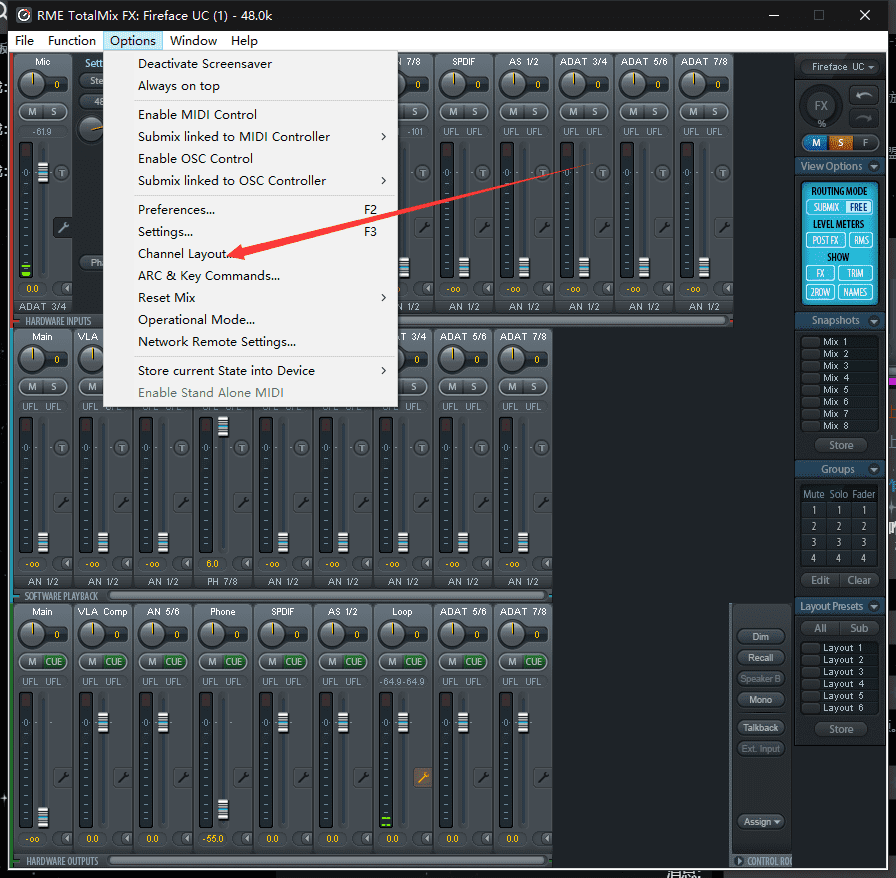Open settings wrench on Loop output channel
The height and width of the screenshot is (878, 896).
click(423, 777)
